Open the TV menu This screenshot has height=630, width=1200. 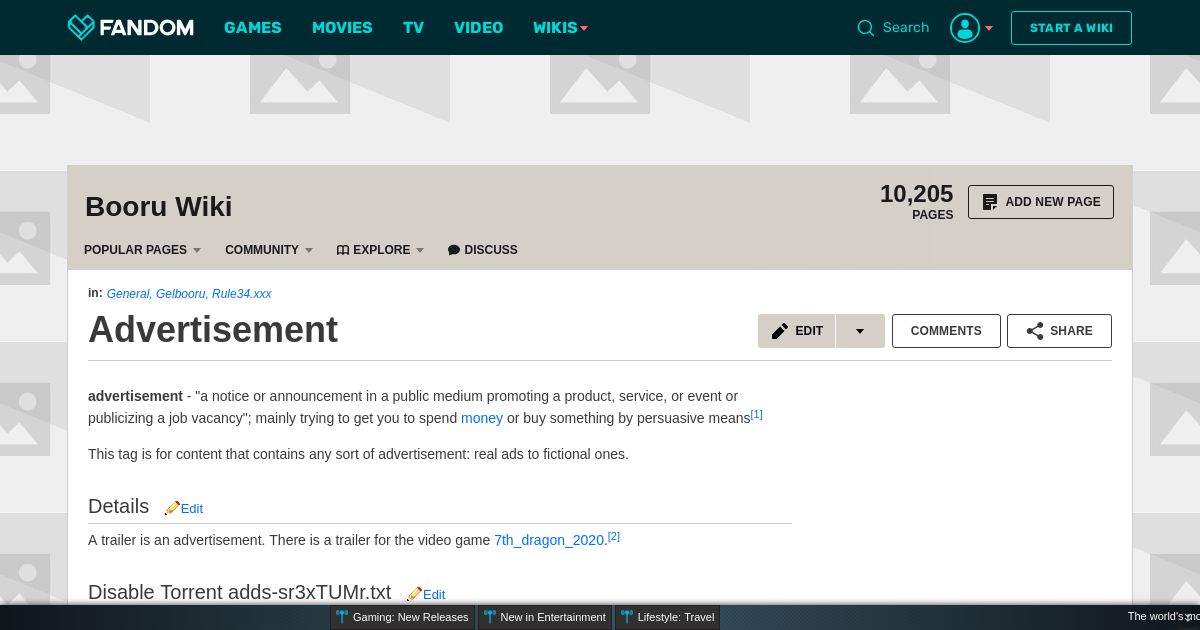[413, 28]
